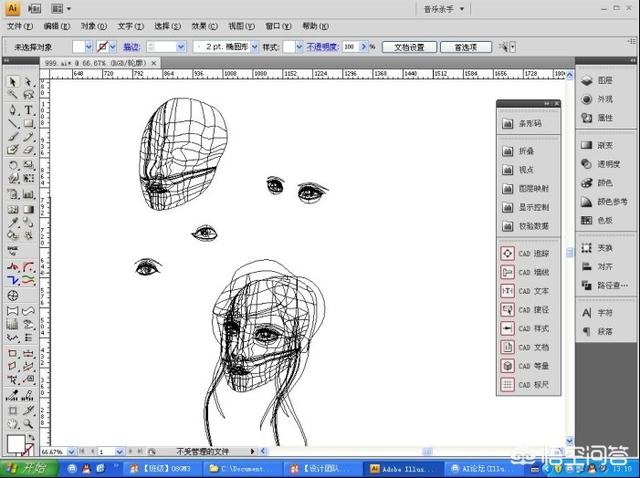Open the 效果(C) menu
This screenshot has height=478, width=640.
(204, 26)
